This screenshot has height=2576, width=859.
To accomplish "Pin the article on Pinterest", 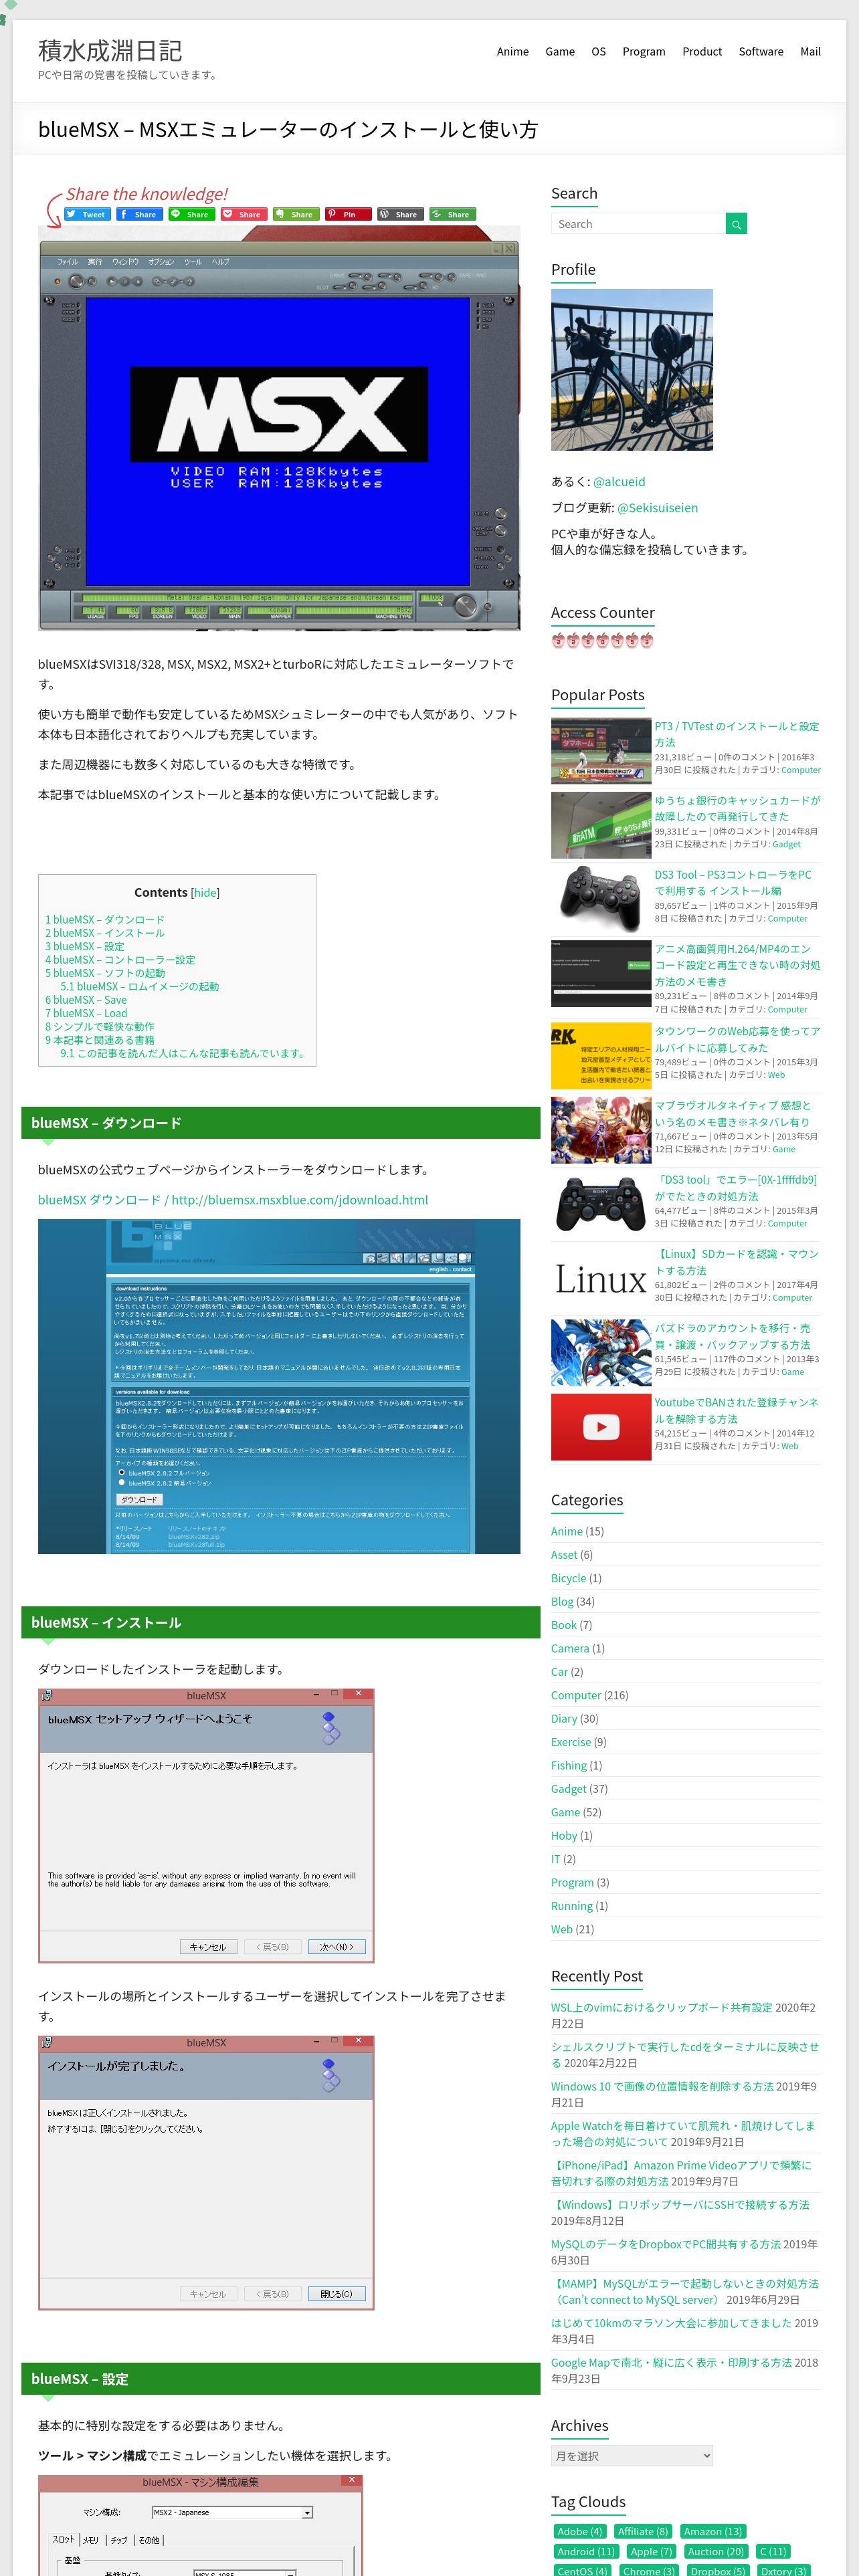I will coord(347,214).
